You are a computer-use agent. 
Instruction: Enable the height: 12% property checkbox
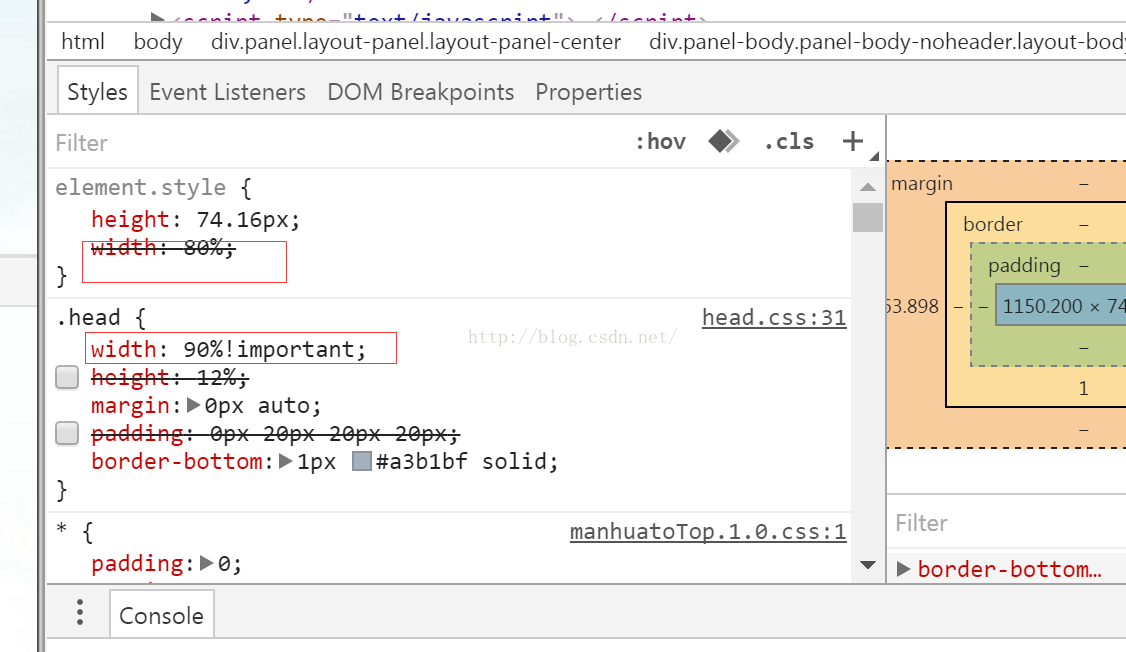(x=67, y=377)
